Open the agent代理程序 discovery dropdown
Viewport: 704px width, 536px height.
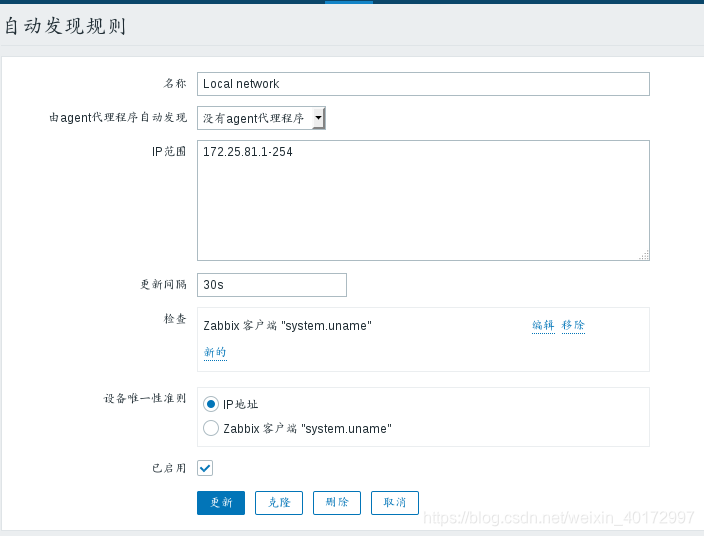tap(261, 118)
